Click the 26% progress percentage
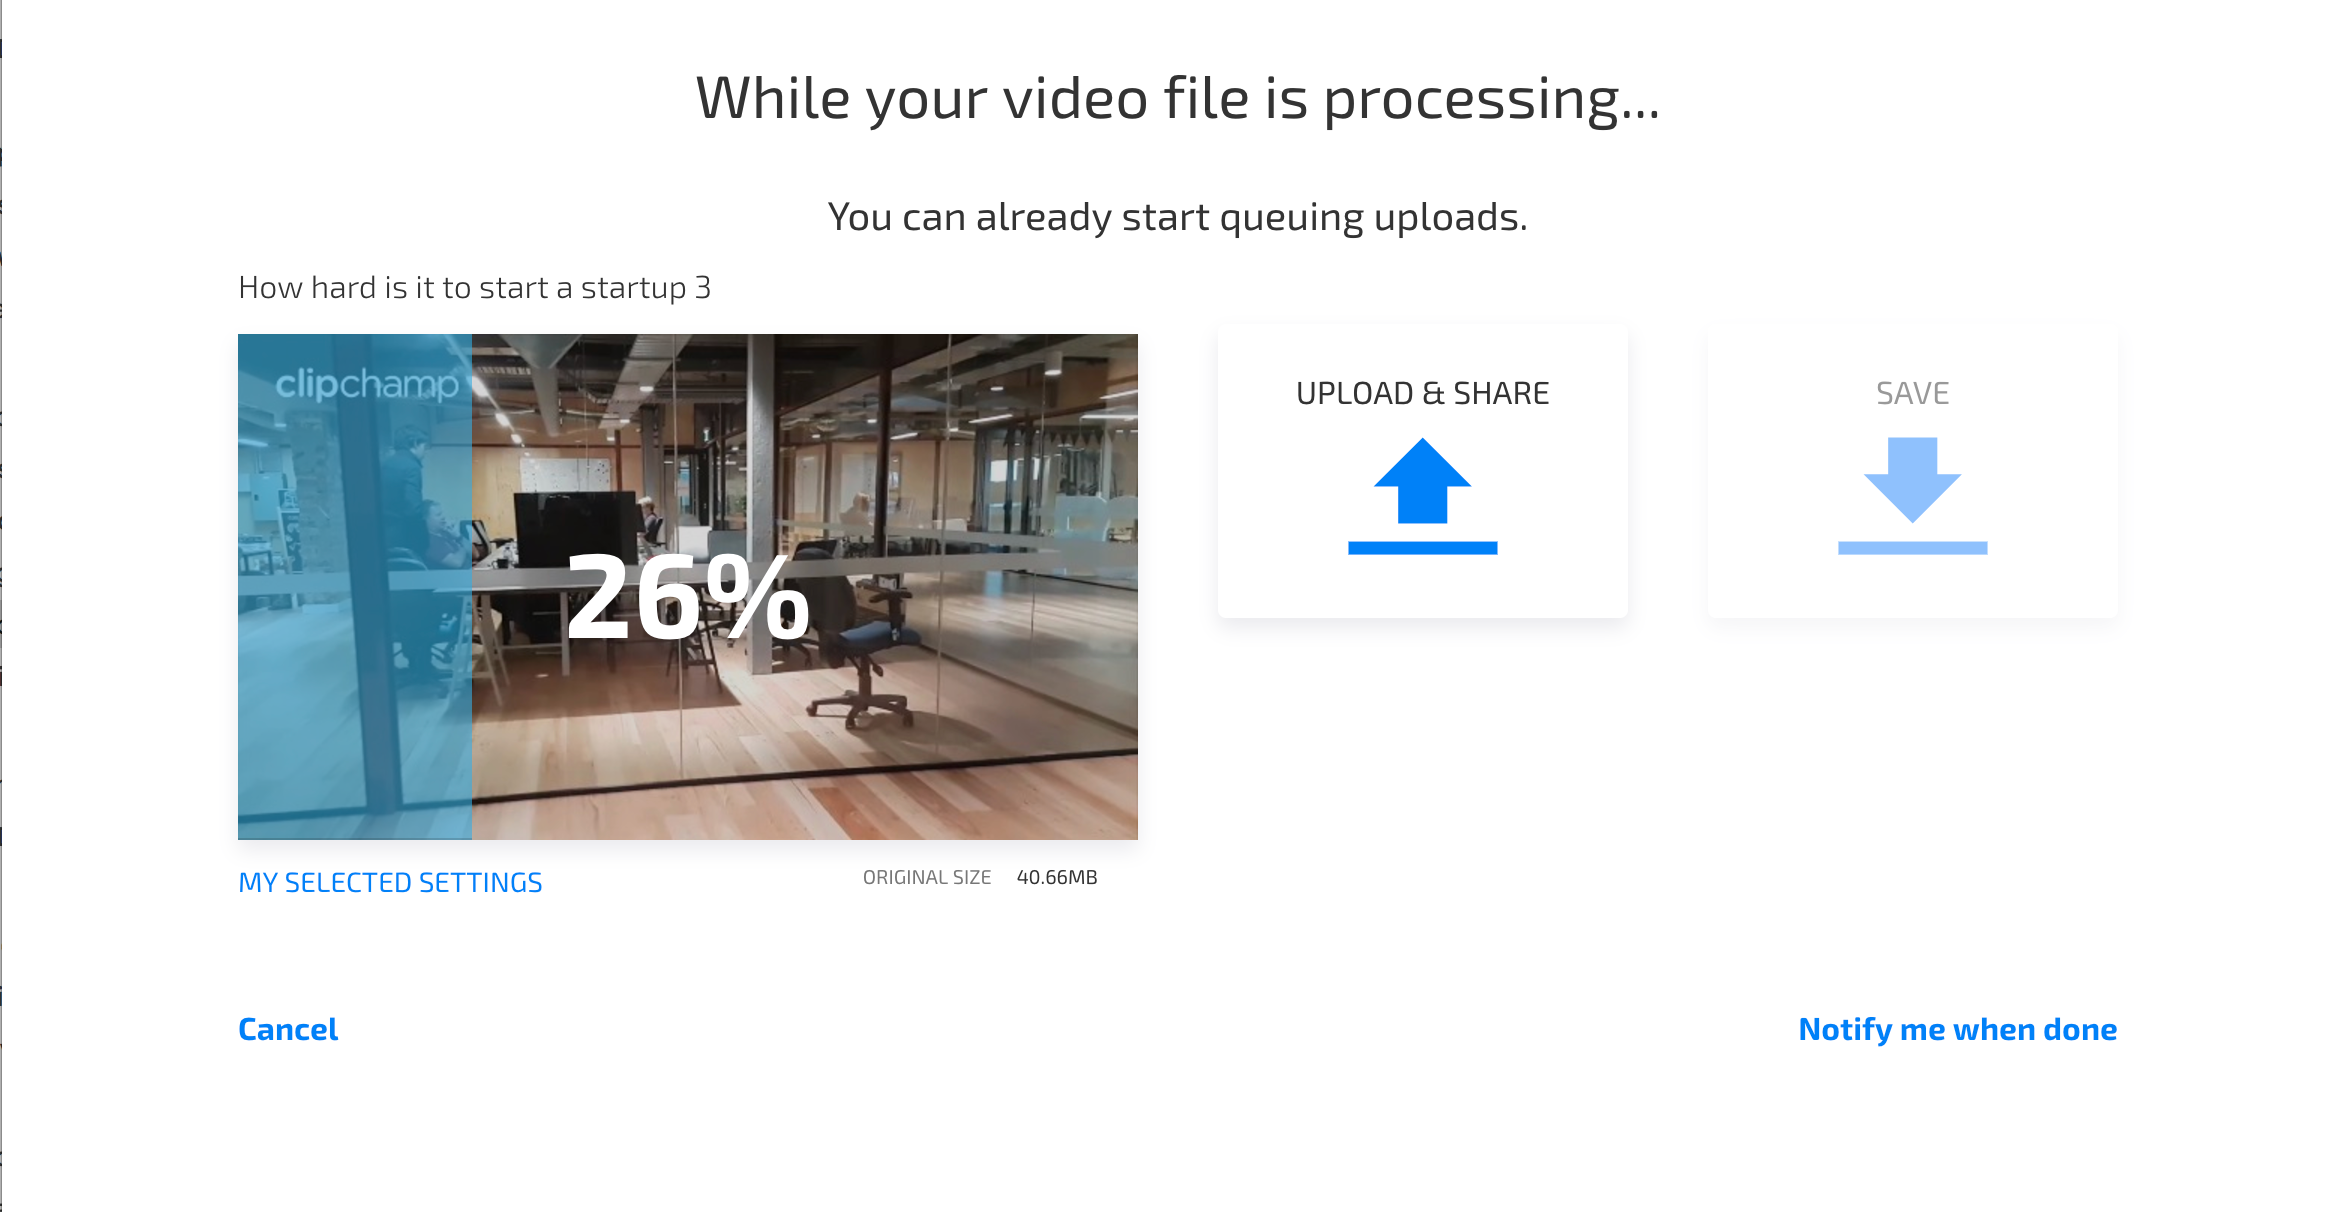Screen dimensions: 2350x1212 point(688,598)
